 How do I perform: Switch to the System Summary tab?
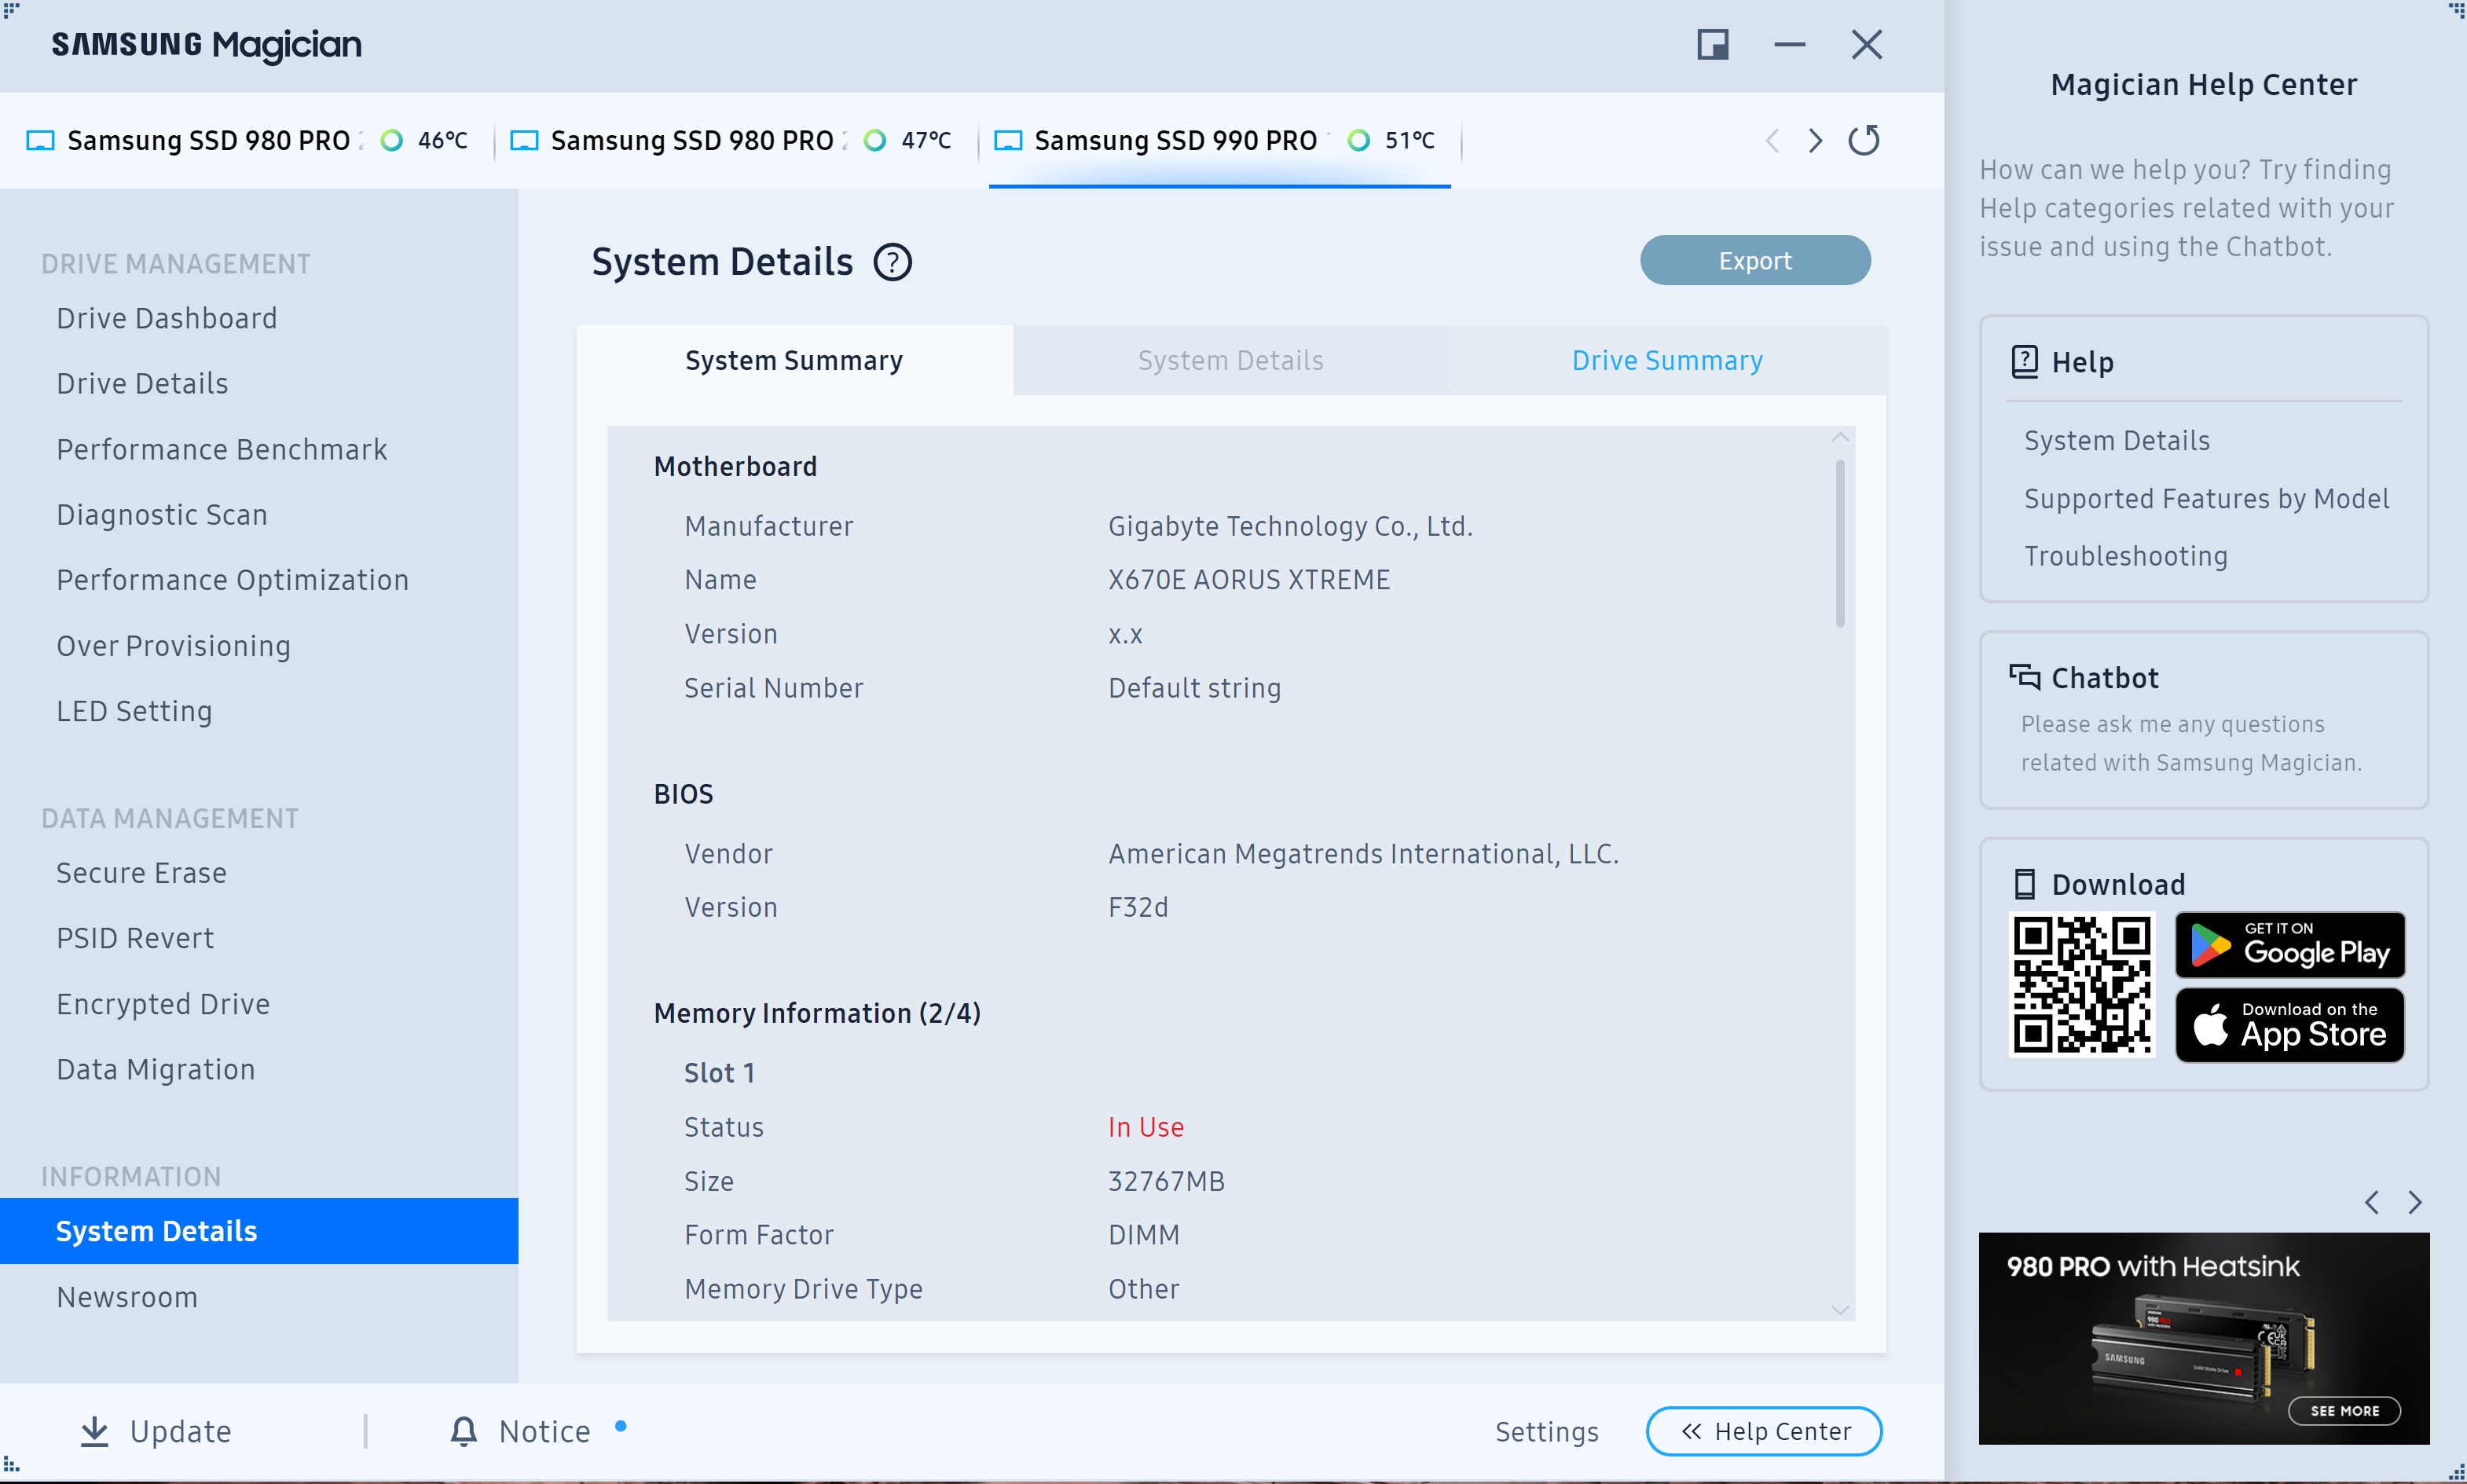(x=794, y=360)
